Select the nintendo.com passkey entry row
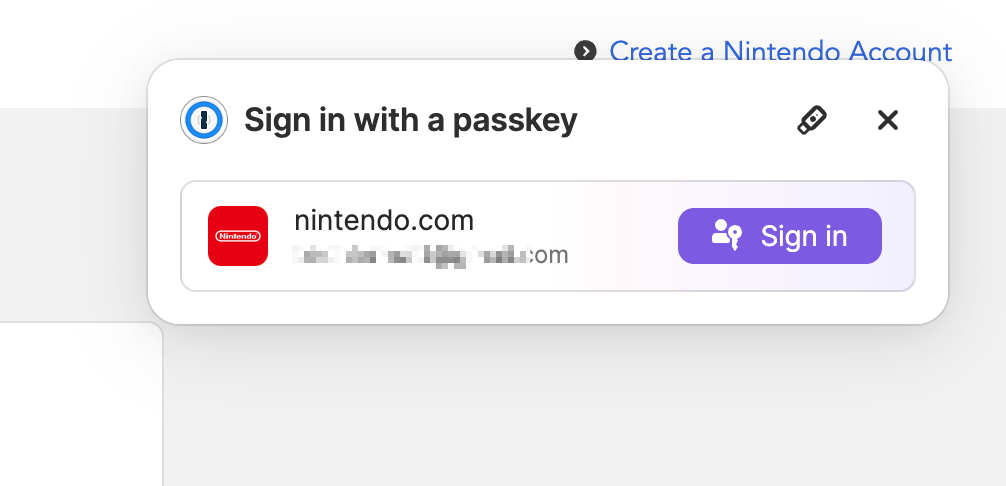The width and height of the screenshot is (1006, 486). pos(547,236)
